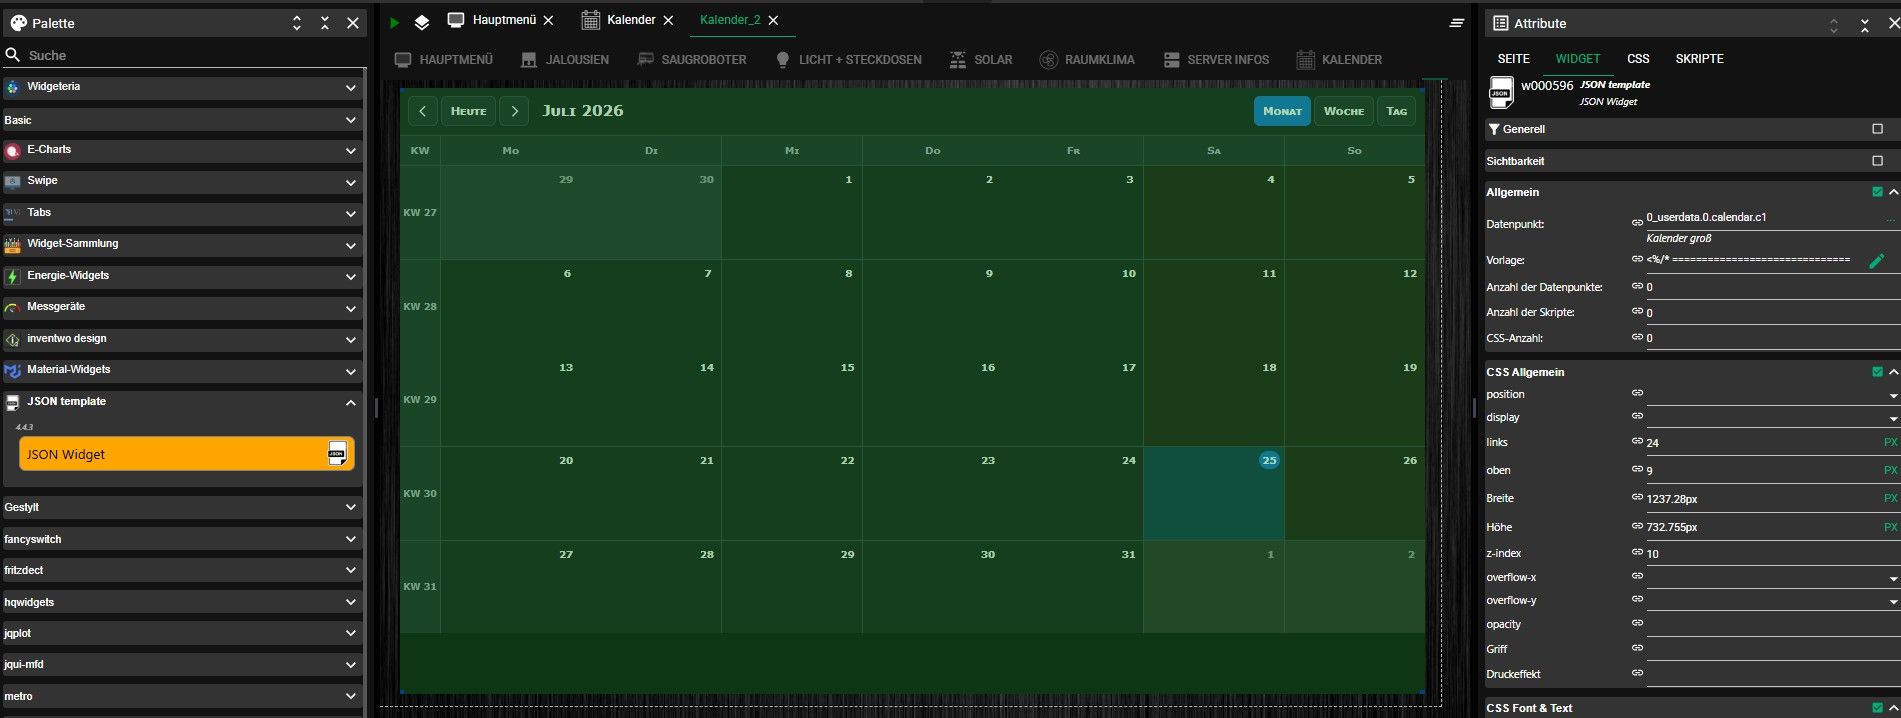Image resolution: width=1901 pixels, height=718 pixels.
Task: Expand the E-Charts palette group
Action: [350, 151]
